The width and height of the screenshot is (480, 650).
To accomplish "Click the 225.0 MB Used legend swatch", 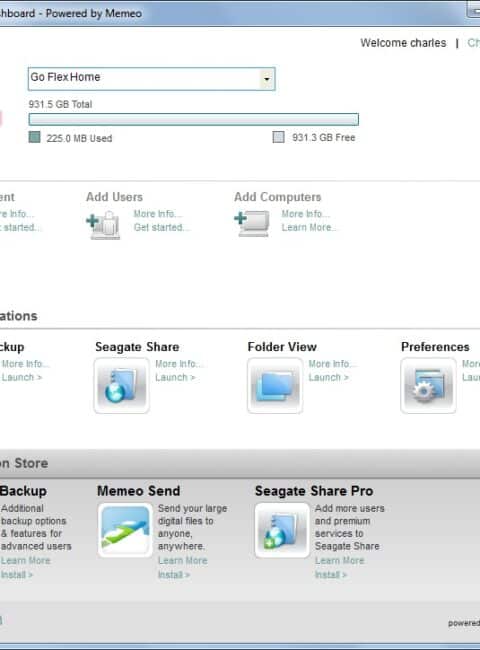I will [x=34, y=137].
